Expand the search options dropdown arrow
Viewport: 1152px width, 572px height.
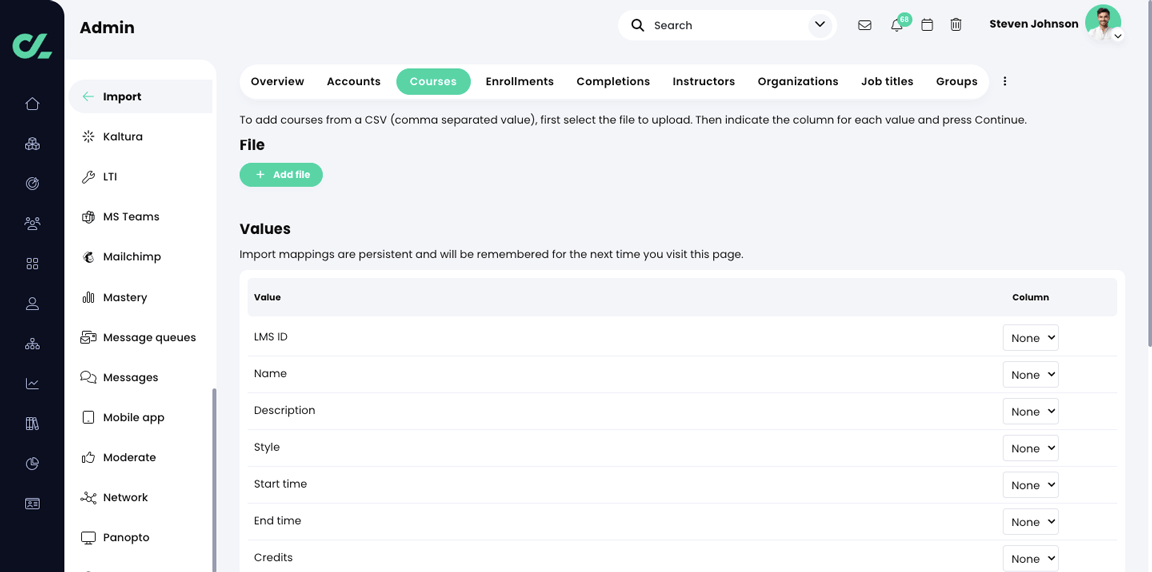click(820, 25)
